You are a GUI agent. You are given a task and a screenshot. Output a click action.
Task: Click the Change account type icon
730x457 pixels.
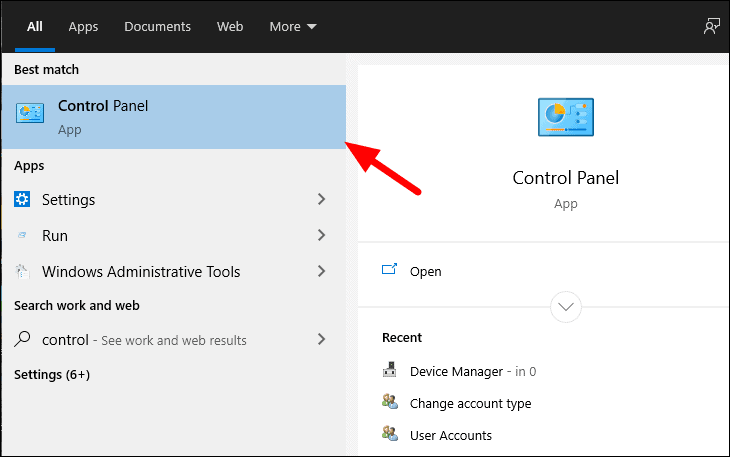pos(390,401)
